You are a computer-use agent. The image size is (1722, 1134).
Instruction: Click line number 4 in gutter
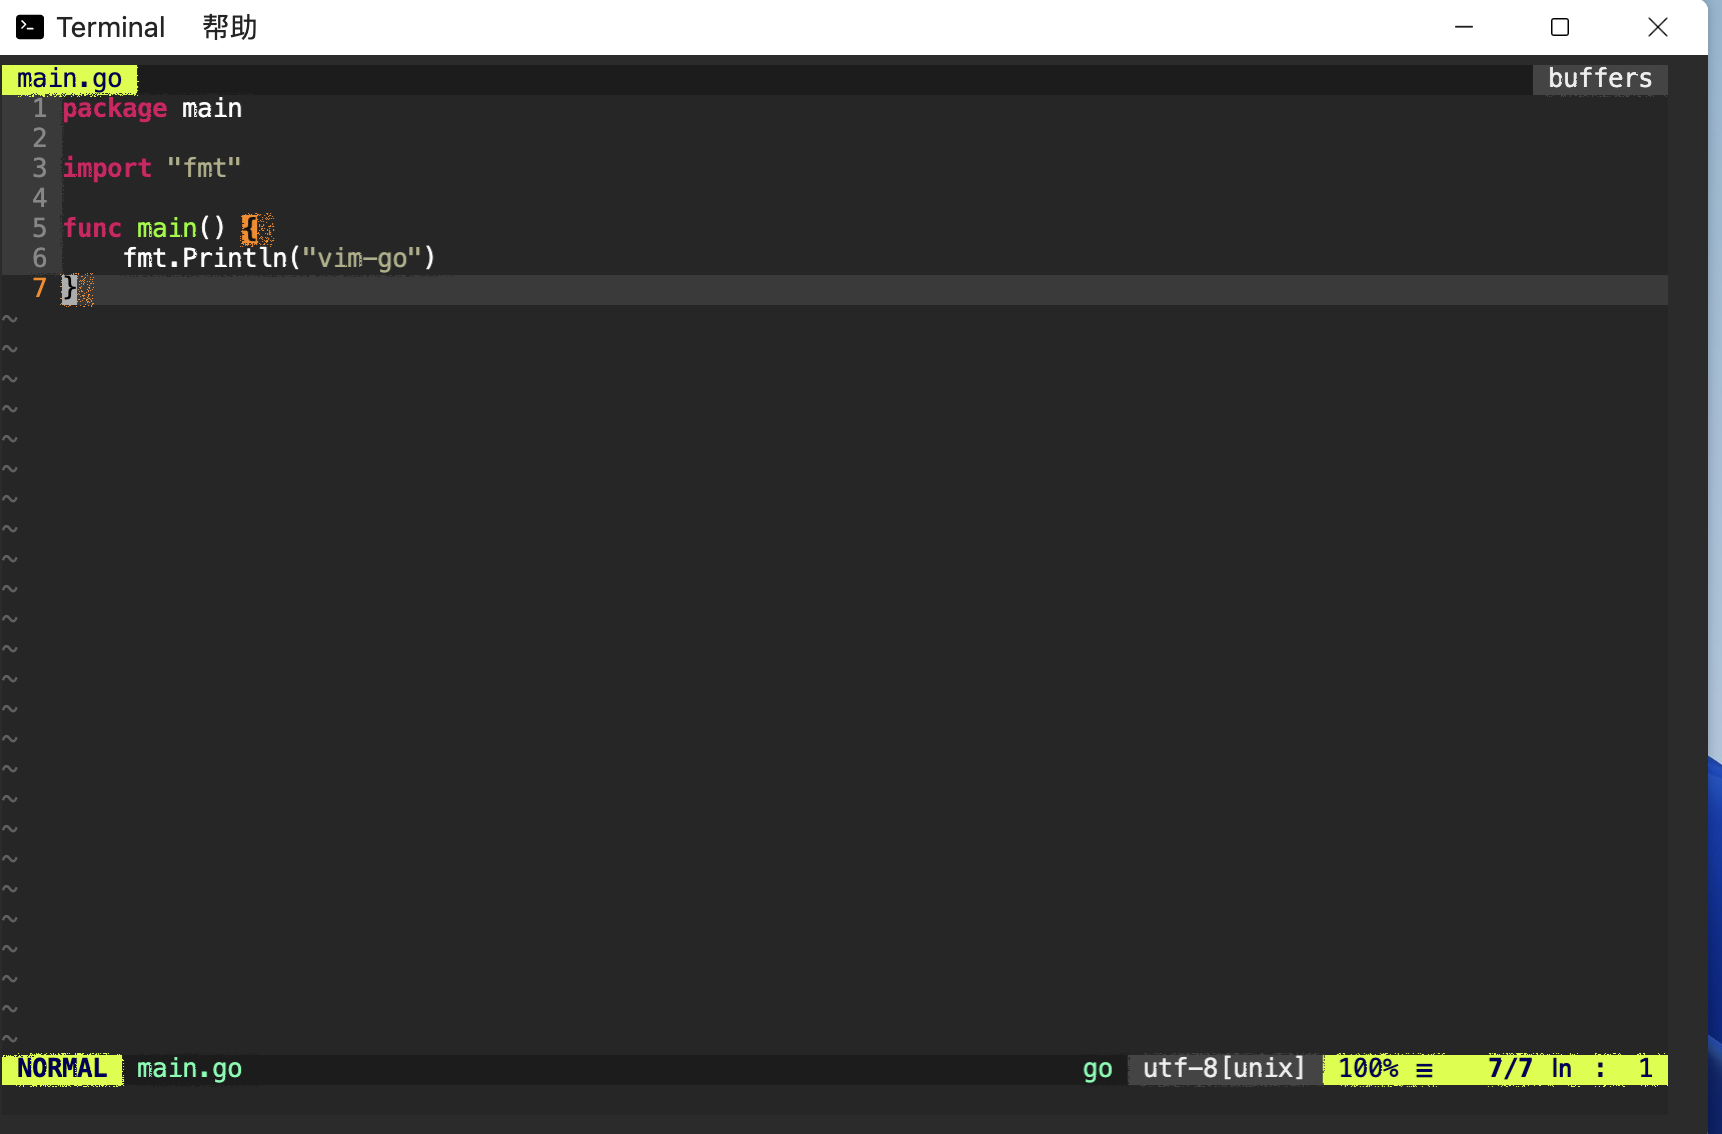(39, 198)
